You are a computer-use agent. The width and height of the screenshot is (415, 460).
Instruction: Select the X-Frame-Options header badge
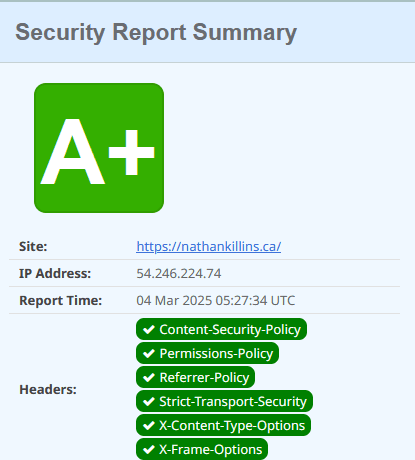202,449
